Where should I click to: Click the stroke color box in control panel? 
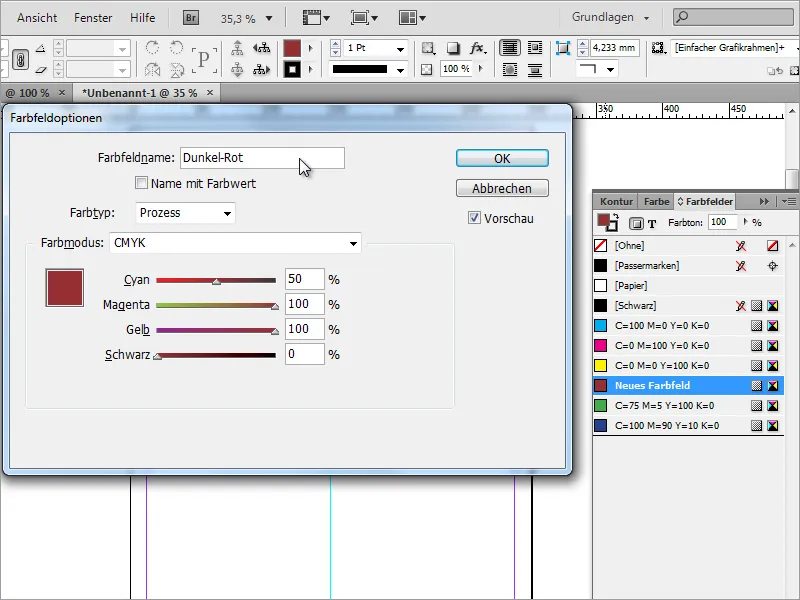(x=290, y=67)
